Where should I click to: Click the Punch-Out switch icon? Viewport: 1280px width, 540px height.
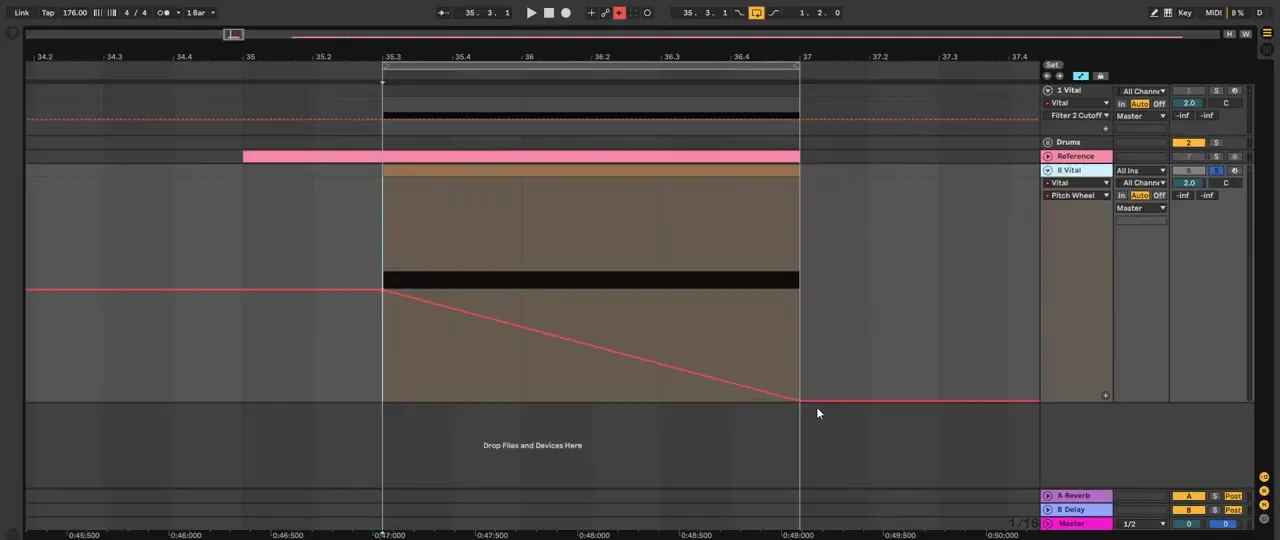click(774, 13)
